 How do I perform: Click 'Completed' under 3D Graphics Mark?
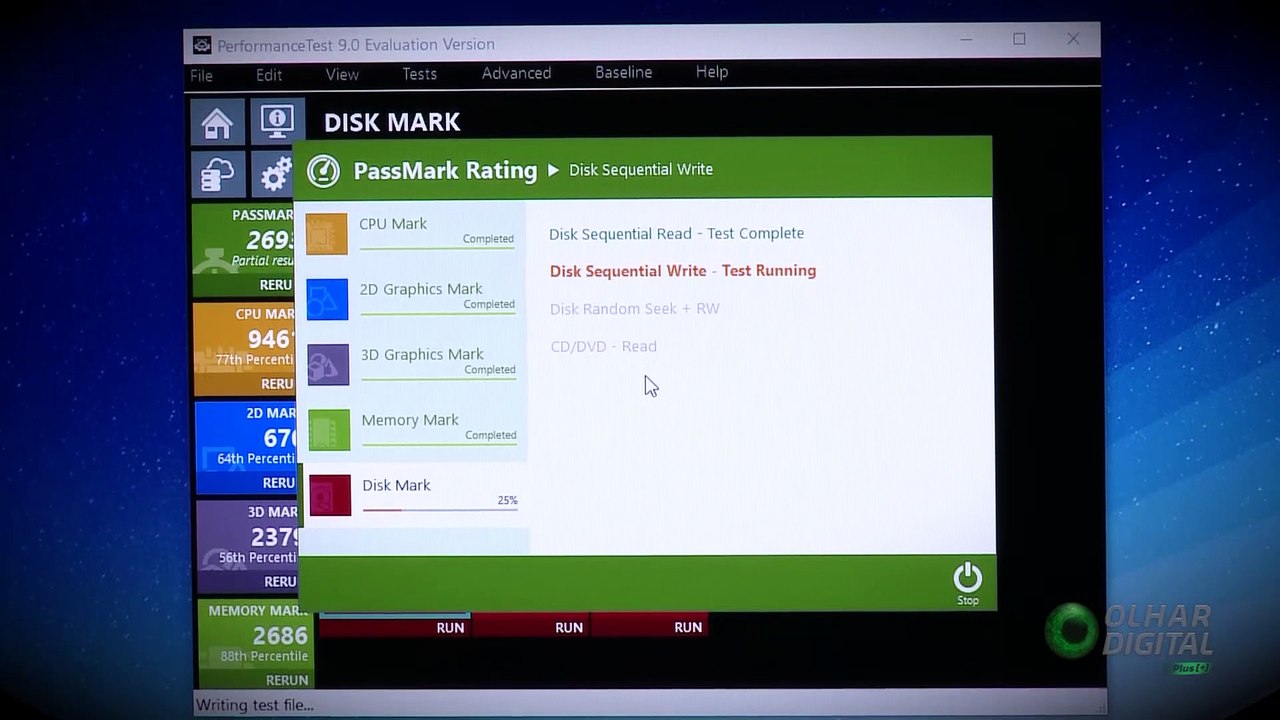pos(490,370)
